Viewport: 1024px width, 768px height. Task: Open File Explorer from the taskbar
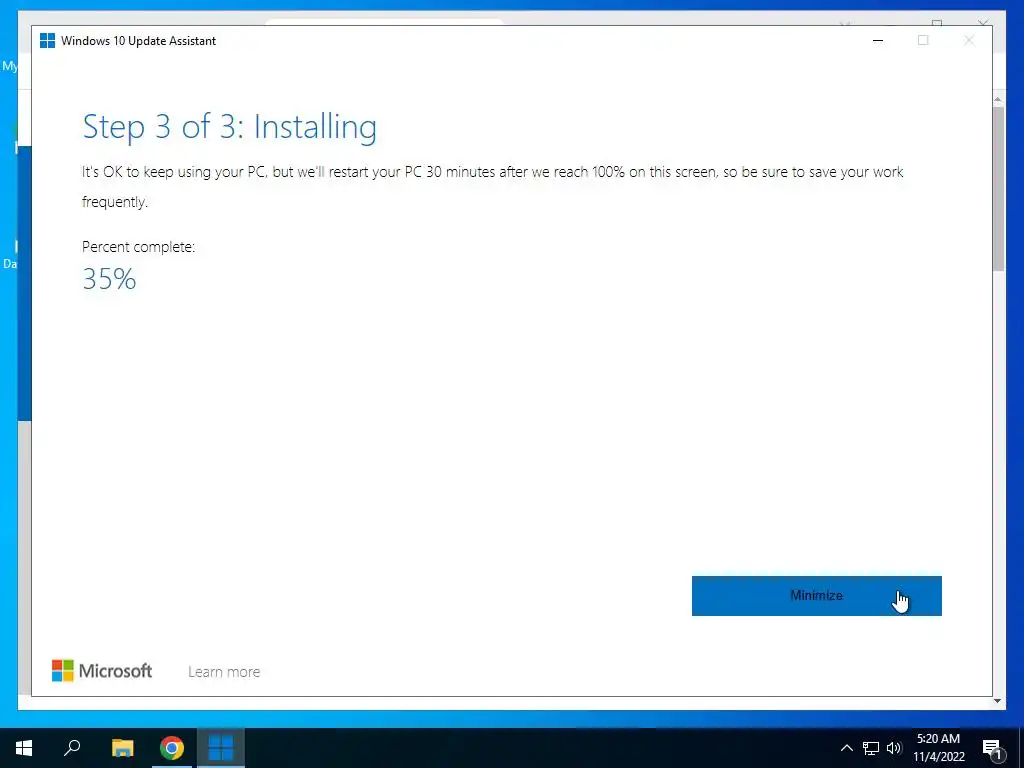coord(122,748)
